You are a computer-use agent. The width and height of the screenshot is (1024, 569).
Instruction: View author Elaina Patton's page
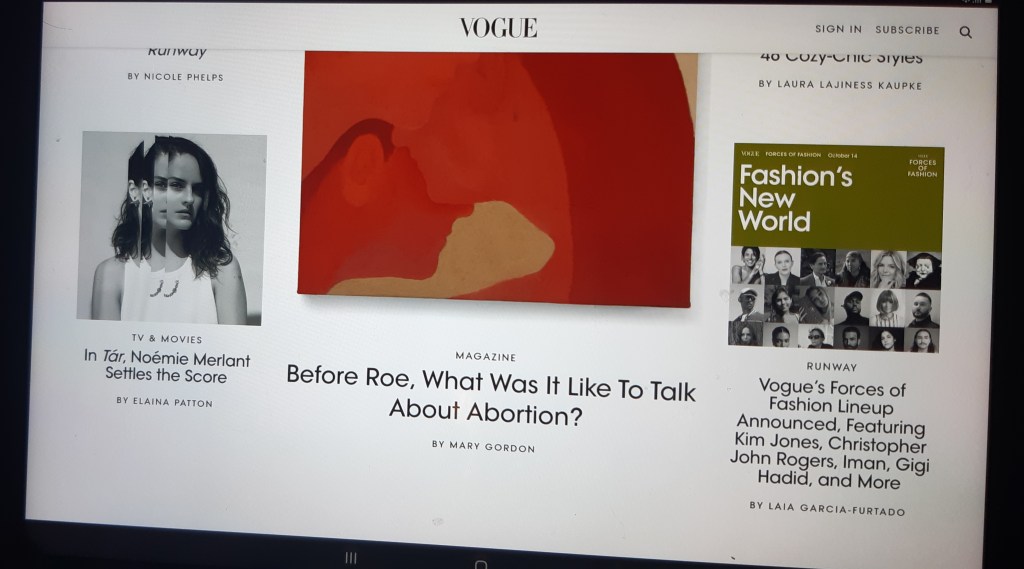tap(164, 401)
